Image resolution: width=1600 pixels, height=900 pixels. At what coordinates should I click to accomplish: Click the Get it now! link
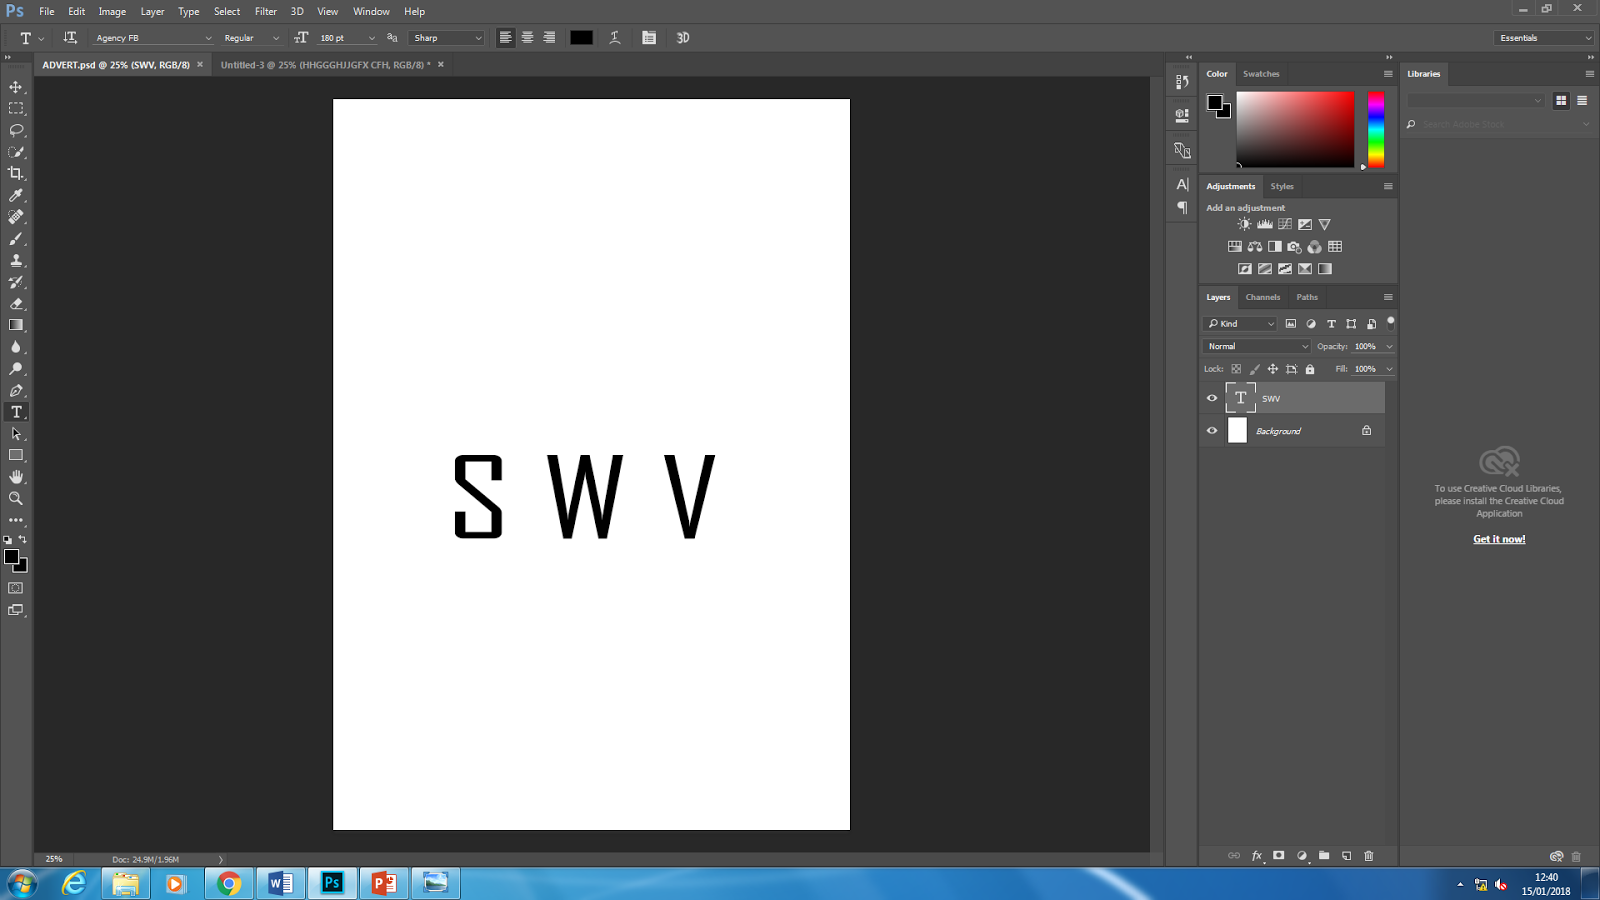click(1499, 539)
